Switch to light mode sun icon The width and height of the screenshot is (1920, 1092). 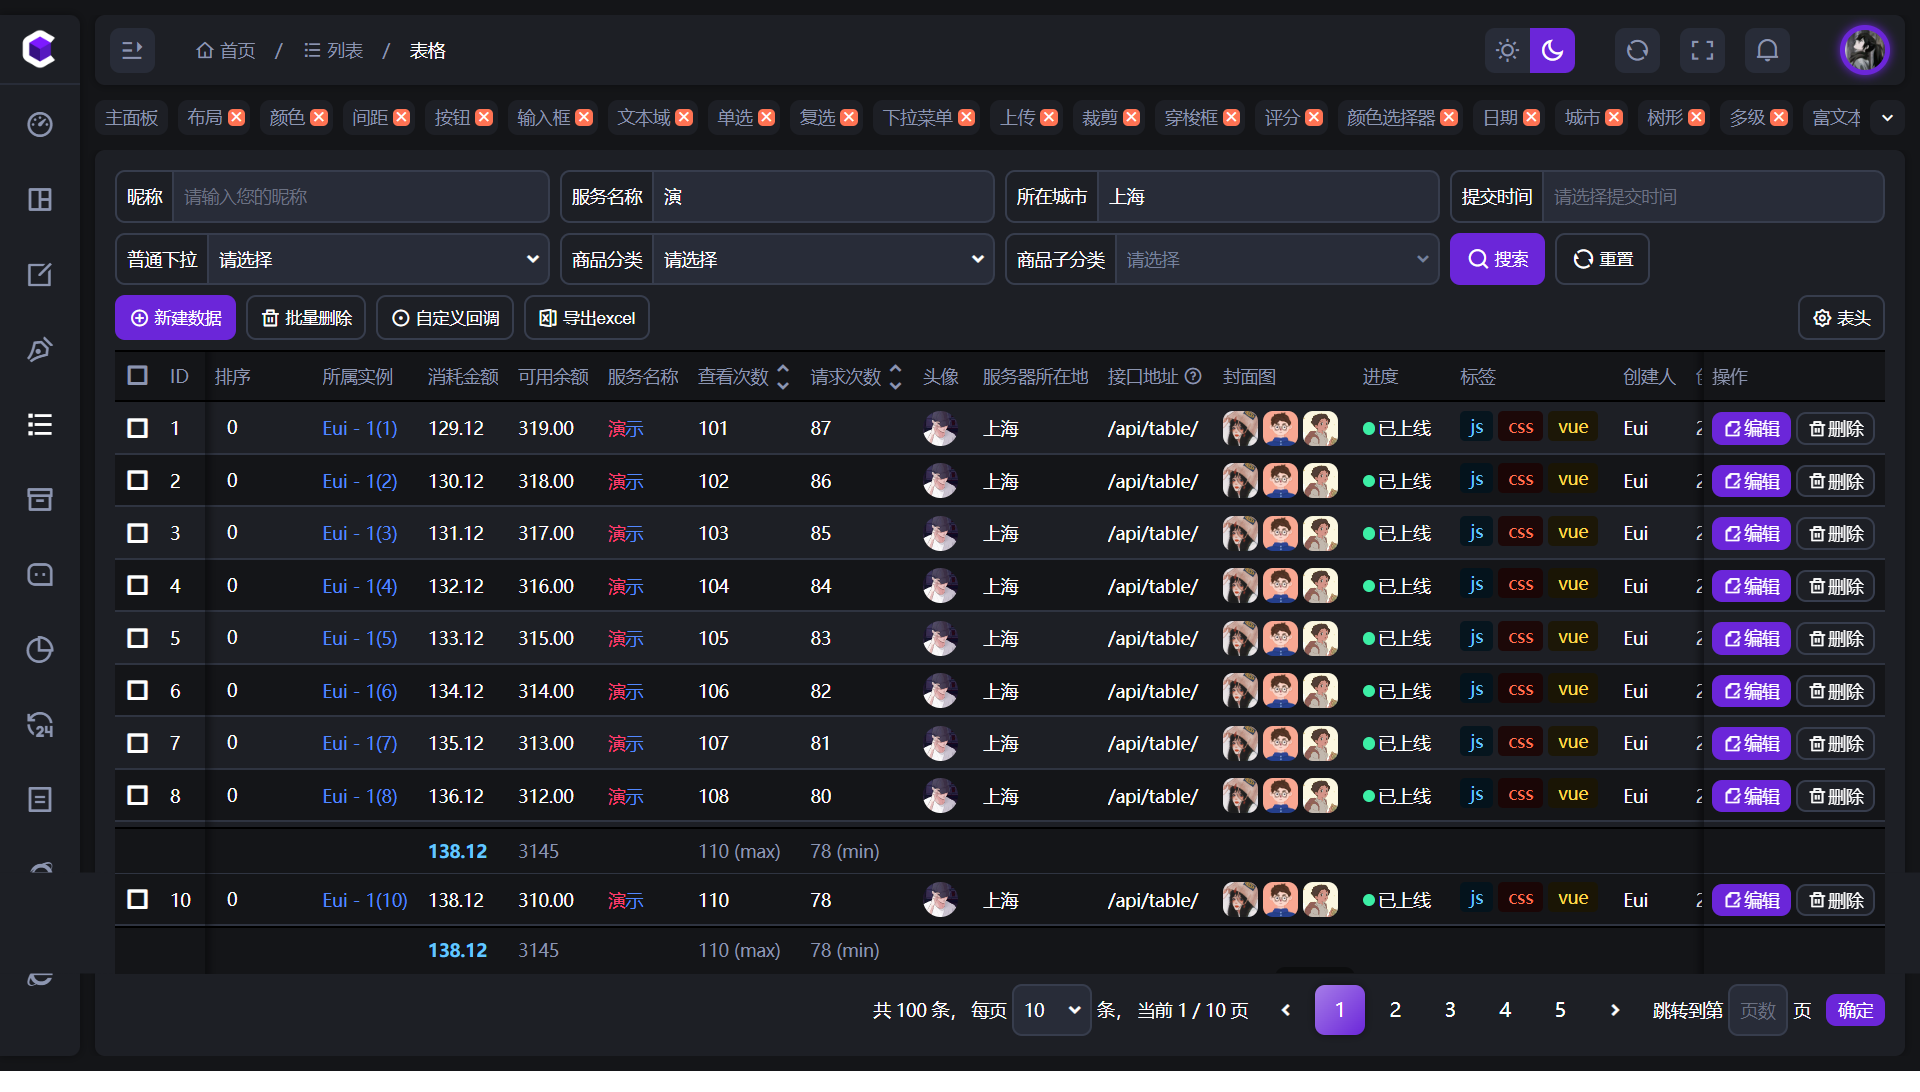coord(1507,50)
